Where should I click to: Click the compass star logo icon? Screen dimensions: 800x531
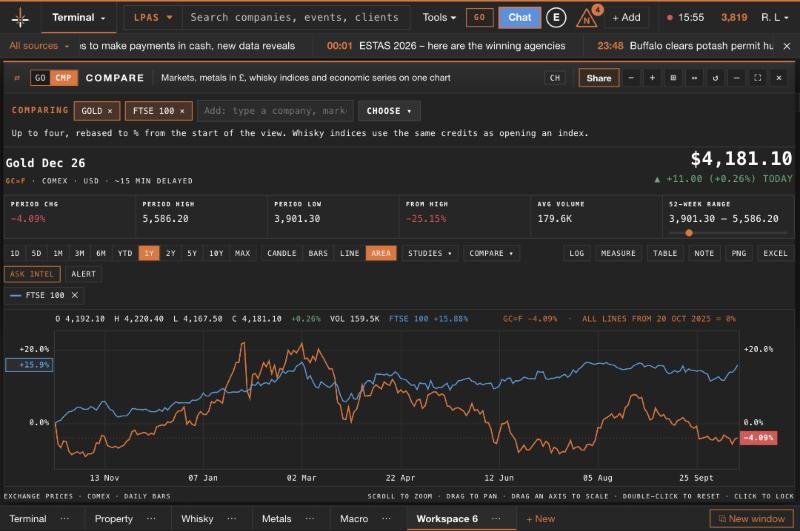(x=20, y=18)
